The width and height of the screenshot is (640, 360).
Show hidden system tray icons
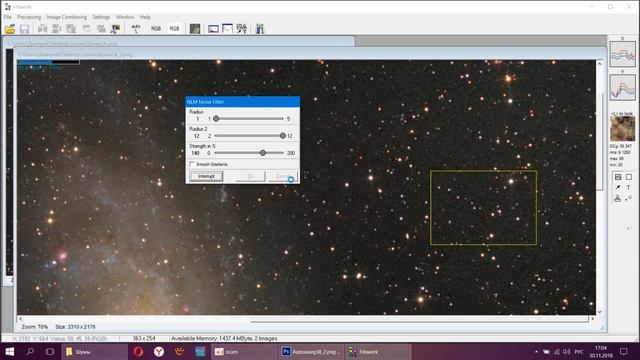tap(536, 351)
